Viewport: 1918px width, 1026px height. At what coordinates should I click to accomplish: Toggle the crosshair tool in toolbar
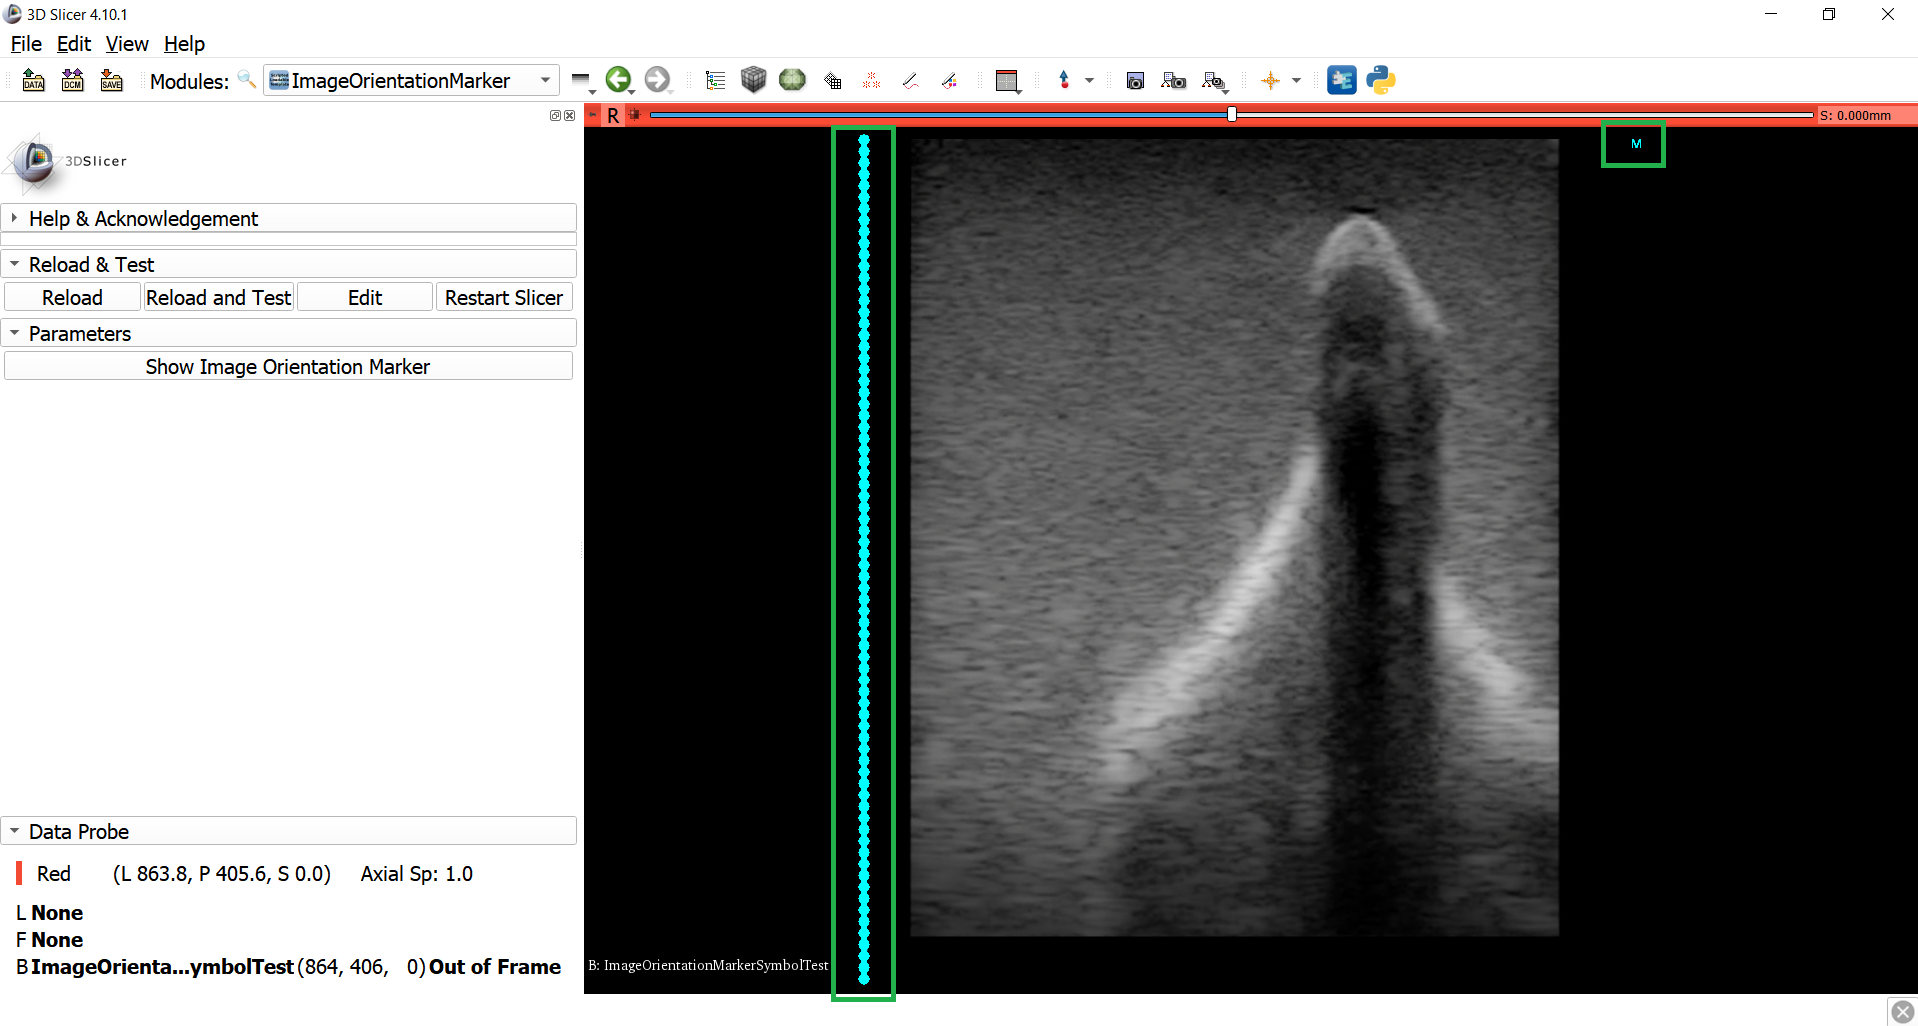click(1270, 81)
